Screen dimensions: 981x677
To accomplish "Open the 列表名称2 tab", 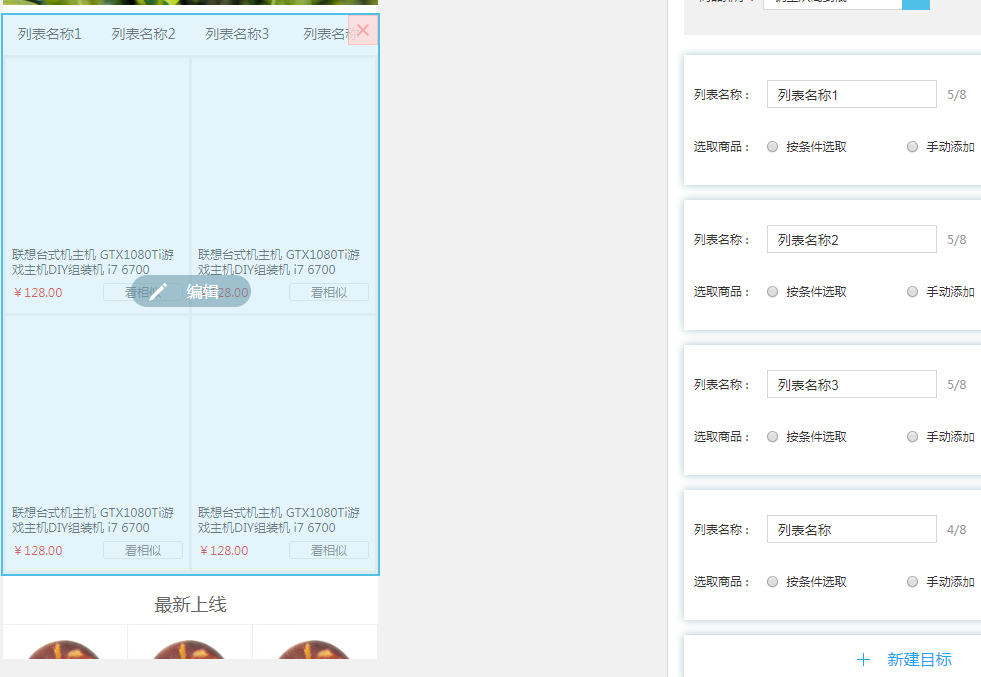I will coord(143,34).
